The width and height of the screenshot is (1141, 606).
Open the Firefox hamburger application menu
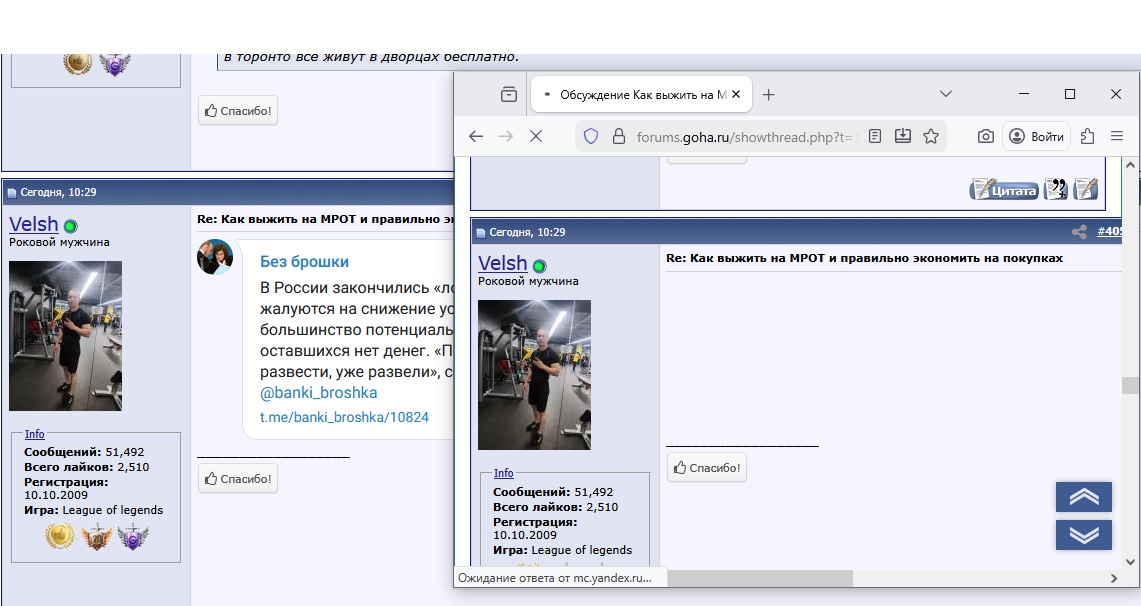(x=1117, y=136)
